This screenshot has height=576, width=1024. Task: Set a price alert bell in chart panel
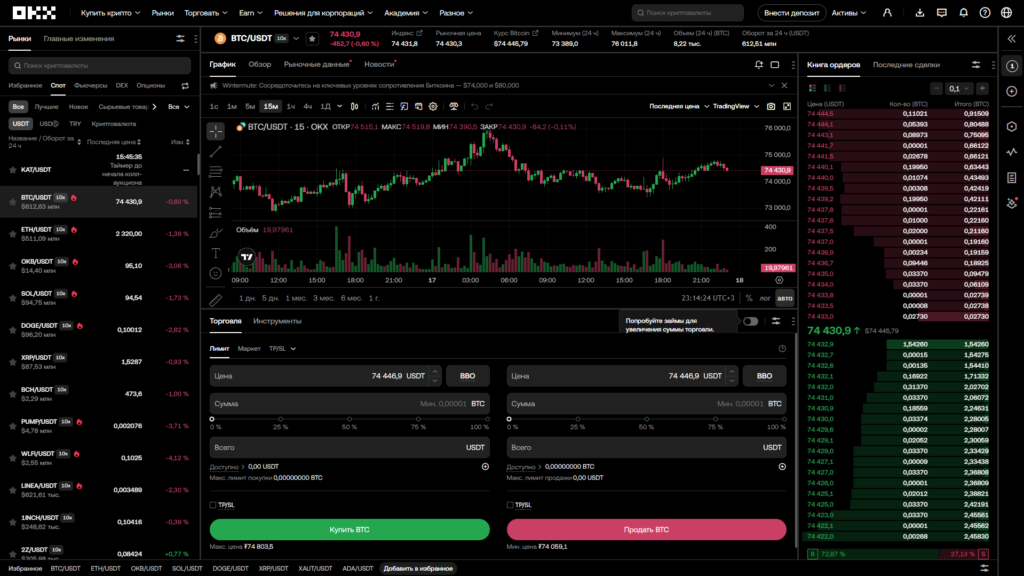click(x=759, y=65)
